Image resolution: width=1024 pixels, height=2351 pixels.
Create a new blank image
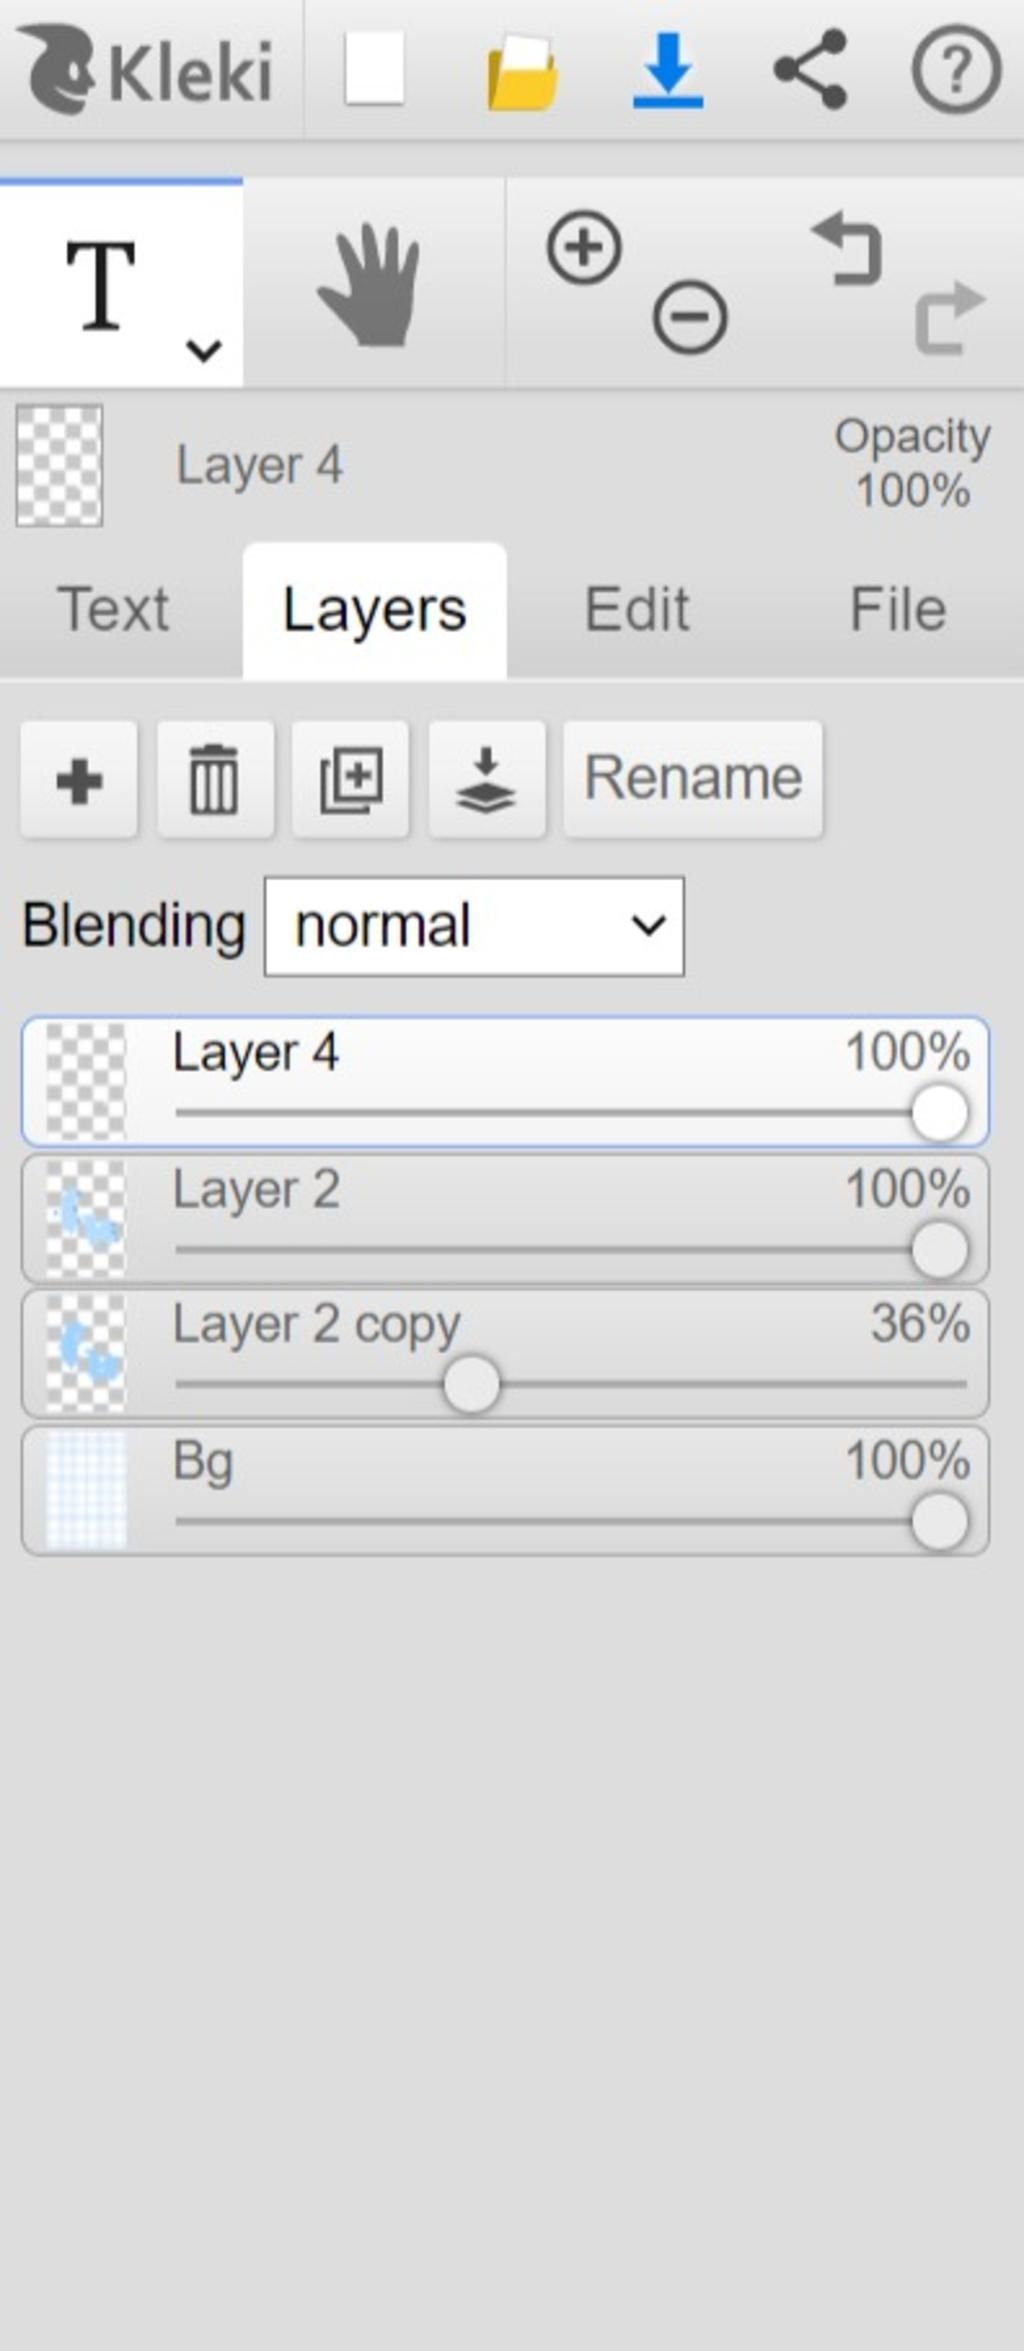(x=374, y=68)
